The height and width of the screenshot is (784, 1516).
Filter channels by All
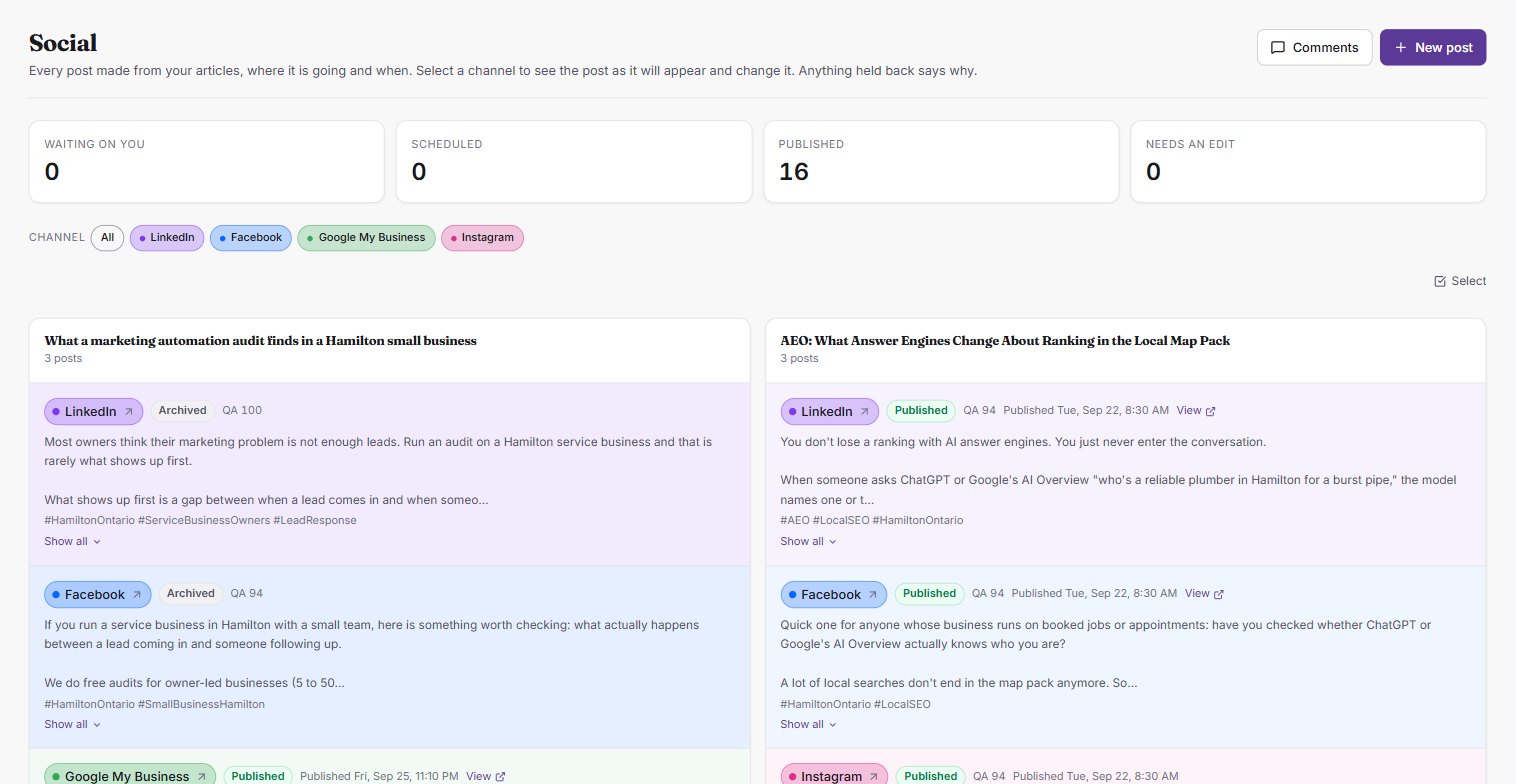pyautogui.click(x=107, y=238)
